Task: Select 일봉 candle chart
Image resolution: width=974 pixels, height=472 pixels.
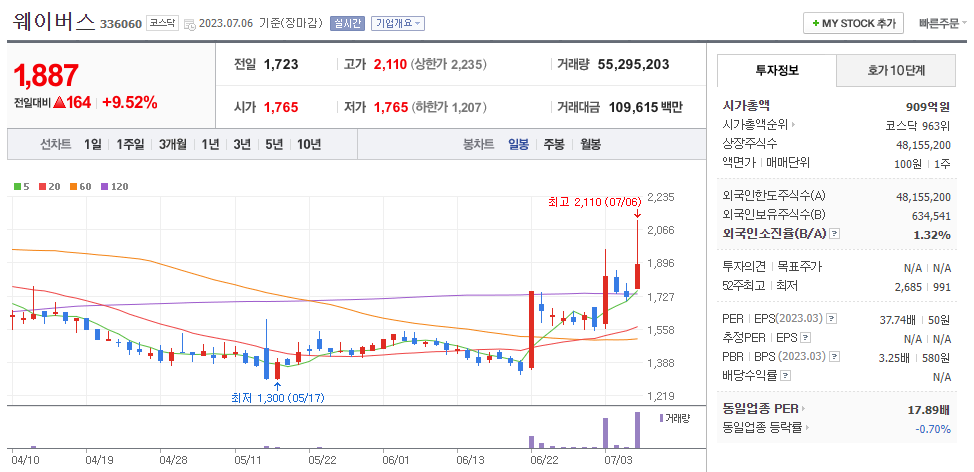Action: tap(518, 145)
